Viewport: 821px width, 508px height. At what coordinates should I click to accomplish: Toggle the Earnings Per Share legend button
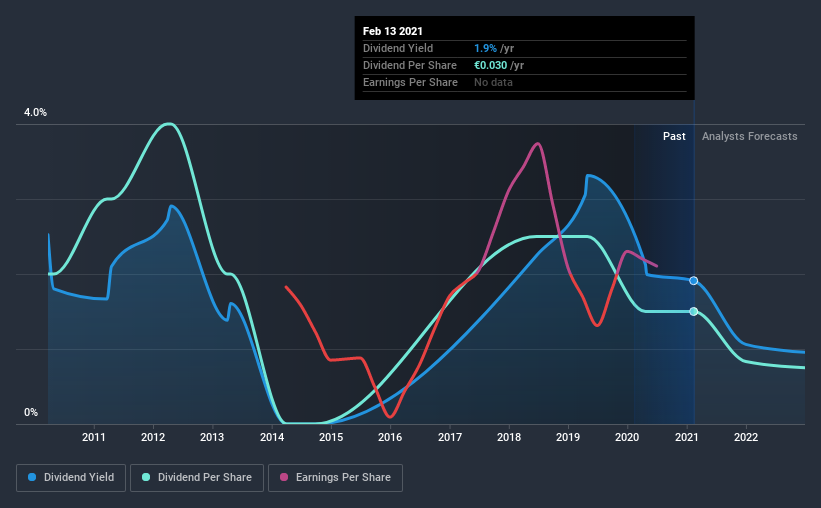click(x=335, y=478)
